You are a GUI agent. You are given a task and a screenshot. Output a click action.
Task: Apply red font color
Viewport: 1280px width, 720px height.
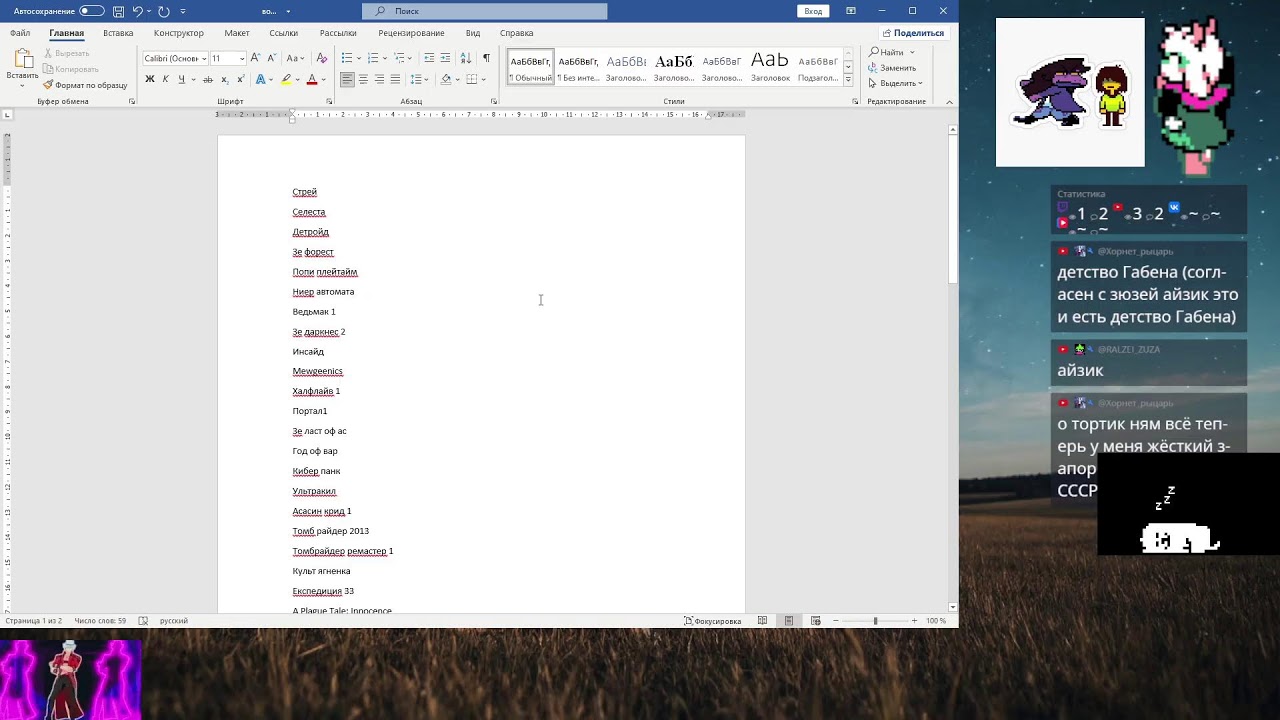(x=311, y=79)
